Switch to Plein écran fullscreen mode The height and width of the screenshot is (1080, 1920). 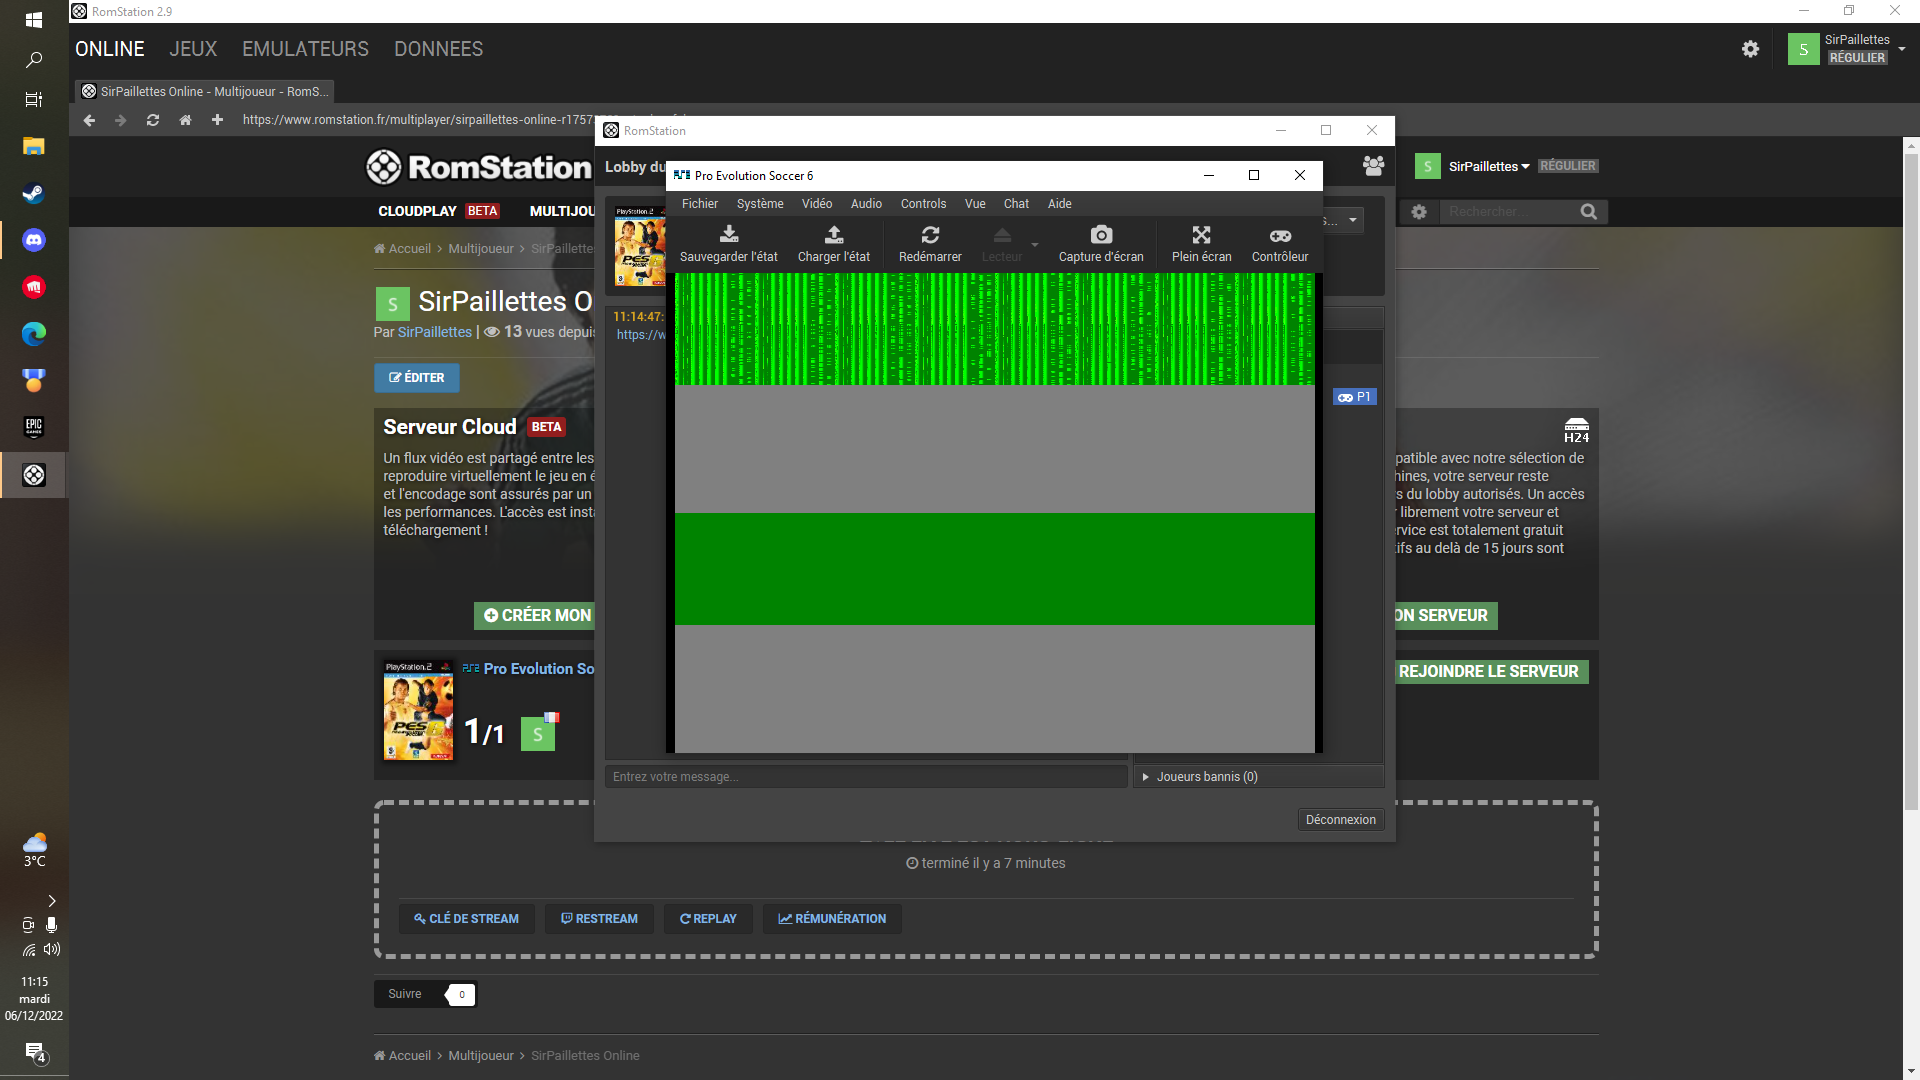click(x=1202, y=235)
